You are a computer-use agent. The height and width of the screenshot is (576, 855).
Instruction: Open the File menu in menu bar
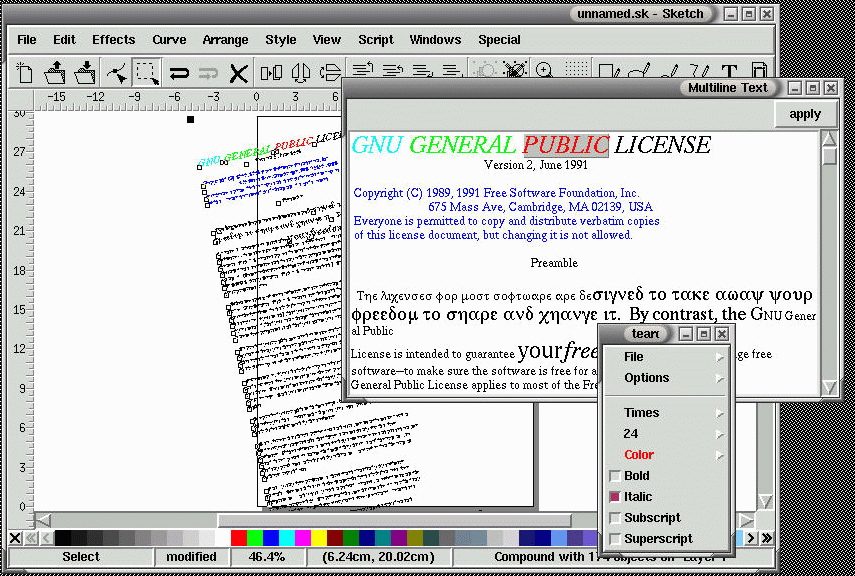pyautogui.click(x=27, y=40)
